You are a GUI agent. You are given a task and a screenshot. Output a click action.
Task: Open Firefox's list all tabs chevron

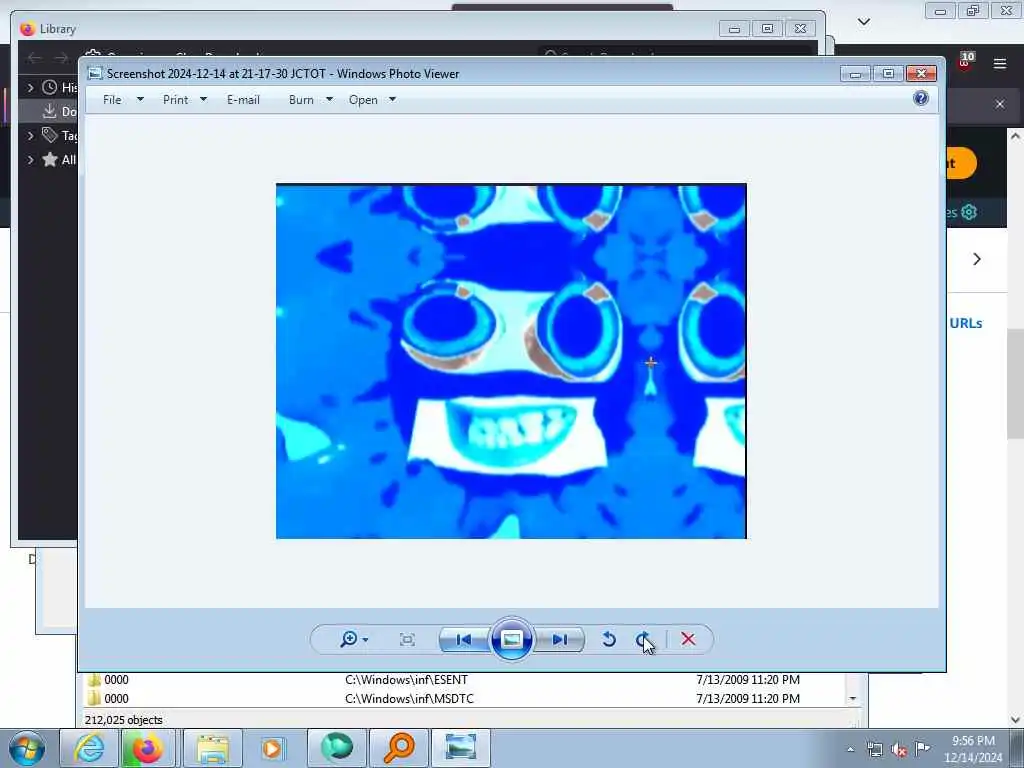pyautogui.click(x=863, y=22)
